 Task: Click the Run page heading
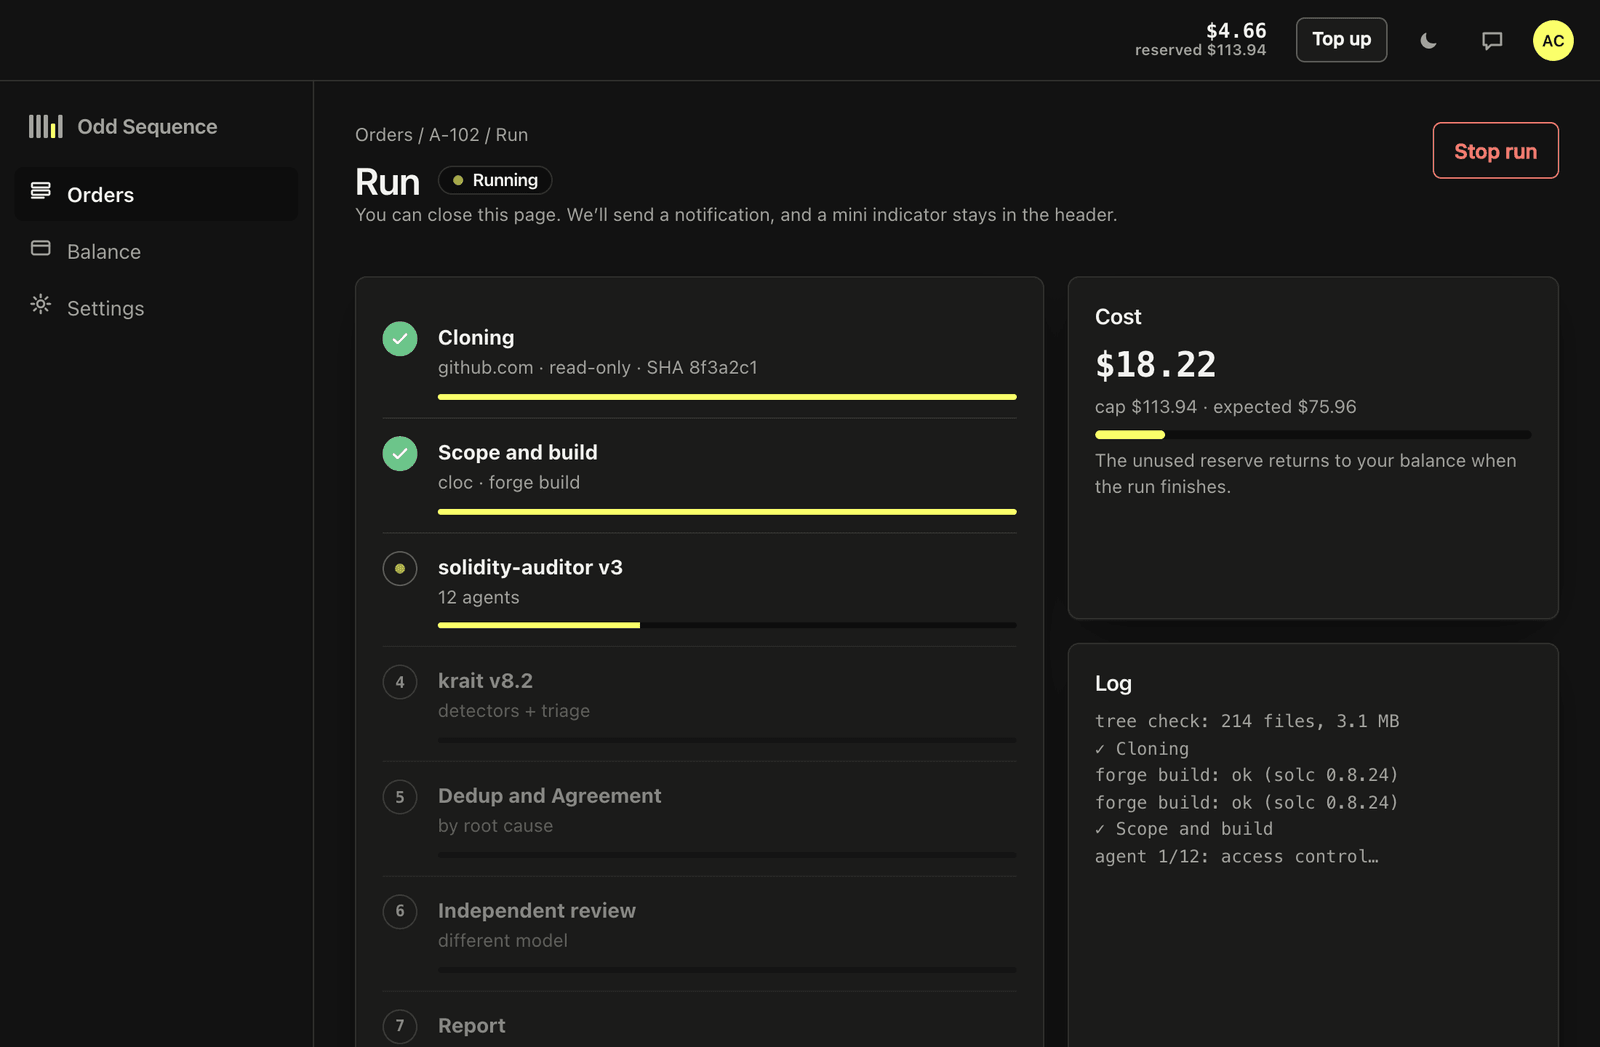point(387,182)
